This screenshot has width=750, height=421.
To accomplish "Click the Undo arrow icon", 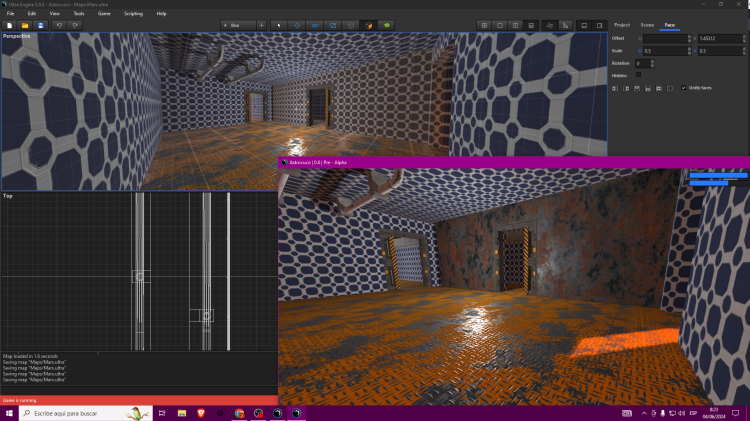I will [59, 24].
